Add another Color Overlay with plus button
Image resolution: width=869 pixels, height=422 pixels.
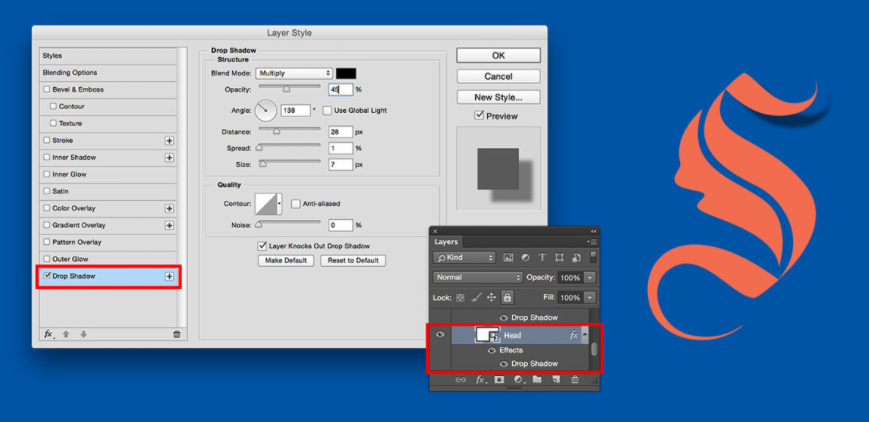pyautogui.click(x=169, y=209)
